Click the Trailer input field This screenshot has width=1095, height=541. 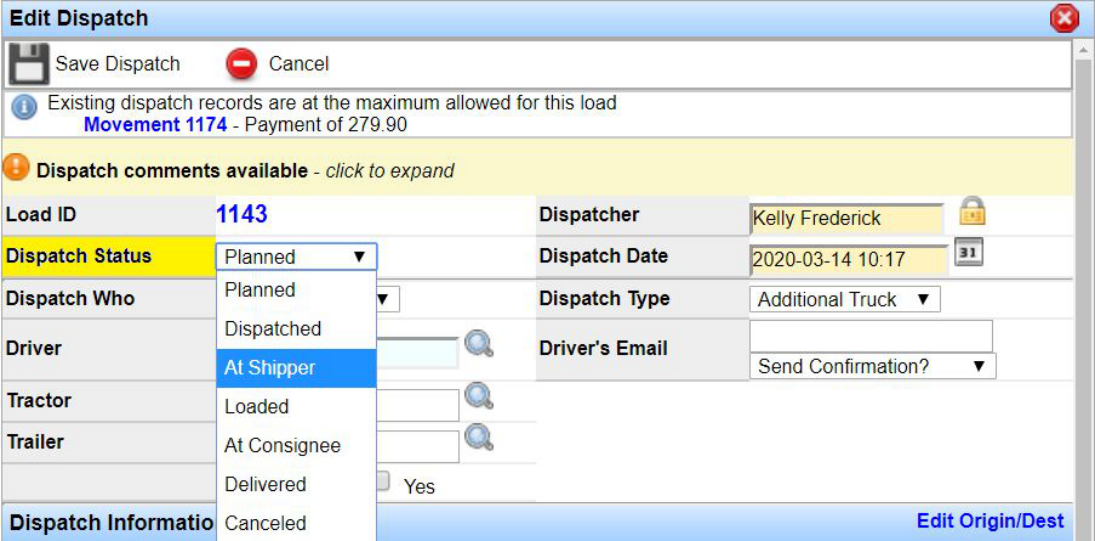[418, 447]
